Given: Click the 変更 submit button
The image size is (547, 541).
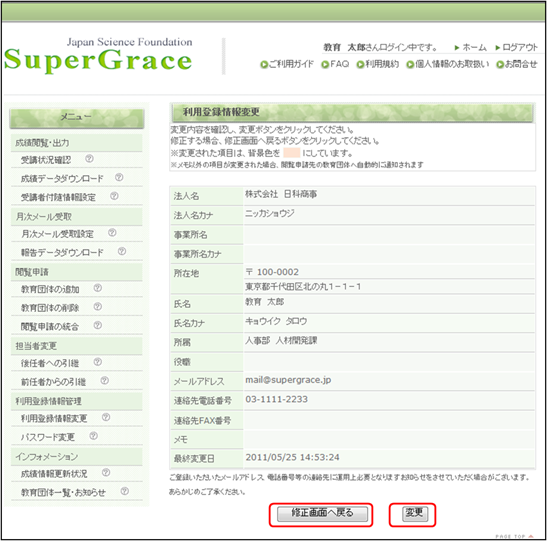Looking at the screenshot, I should 415,513.
